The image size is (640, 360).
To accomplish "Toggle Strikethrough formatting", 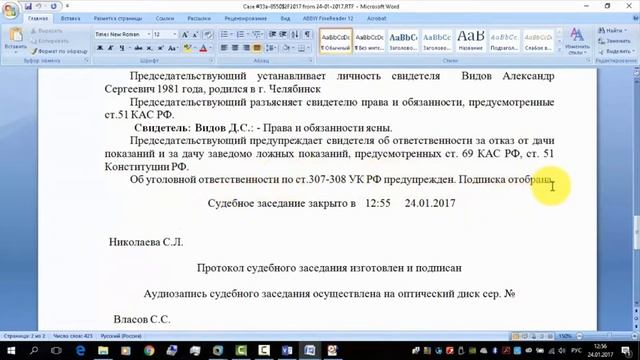I will pyautogui.click(x=138, y=48).
